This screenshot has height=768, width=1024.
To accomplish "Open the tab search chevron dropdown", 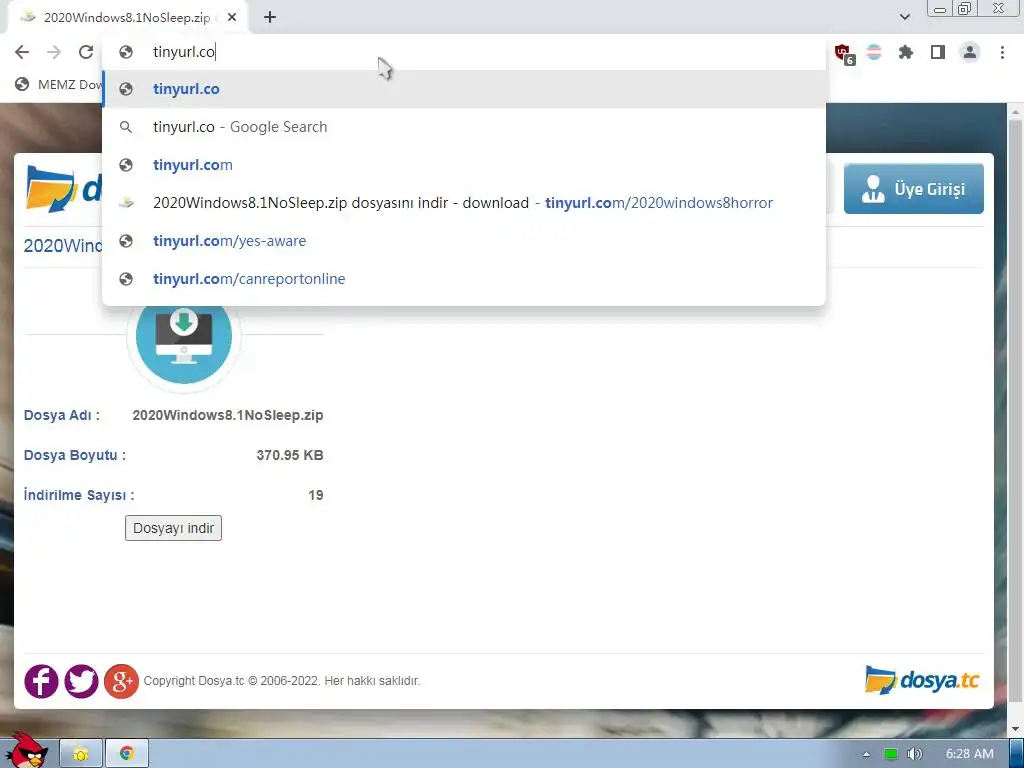I will coord(904,17).
